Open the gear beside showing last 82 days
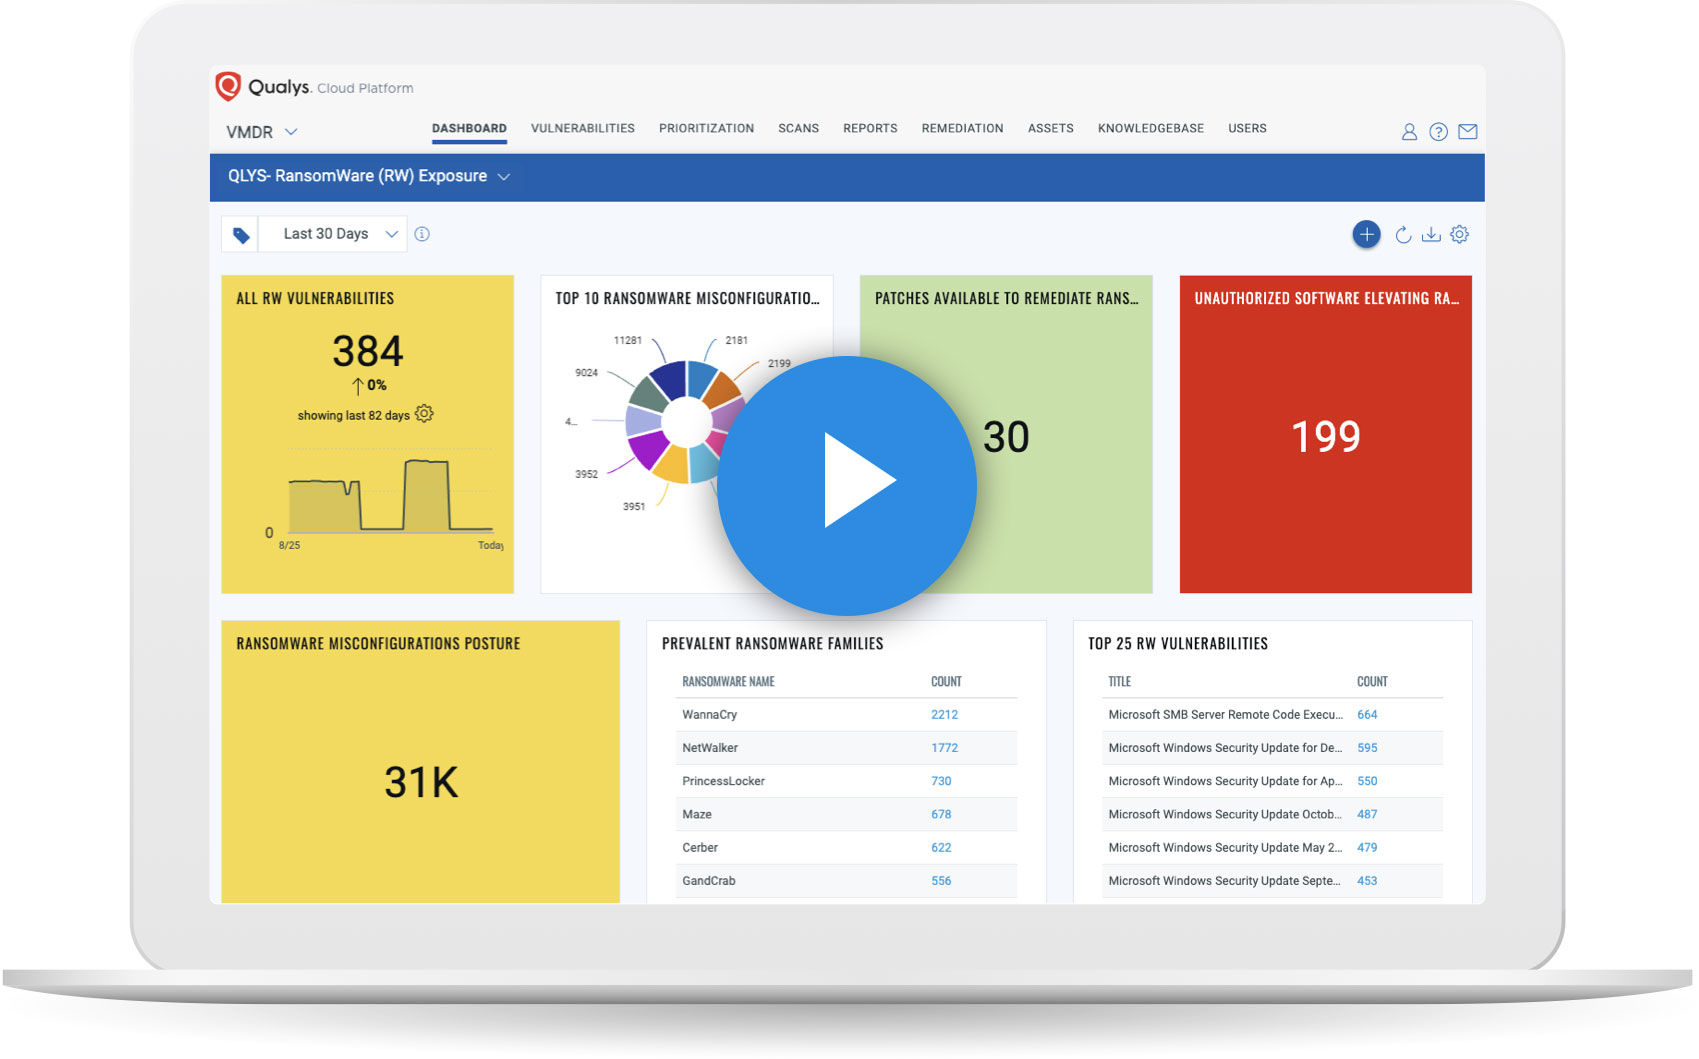Screen dimensions: 1699x1059 [424, 414]
